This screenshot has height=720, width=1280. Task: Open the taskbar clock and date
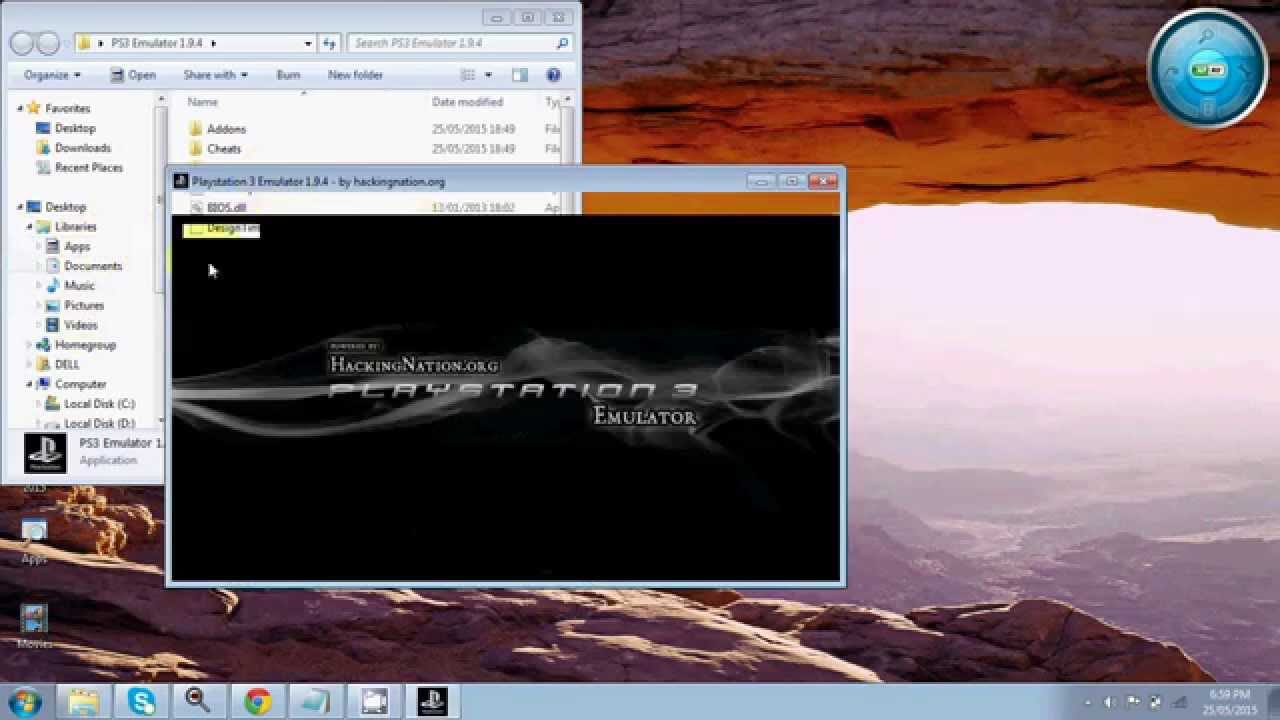[1230, 701]
